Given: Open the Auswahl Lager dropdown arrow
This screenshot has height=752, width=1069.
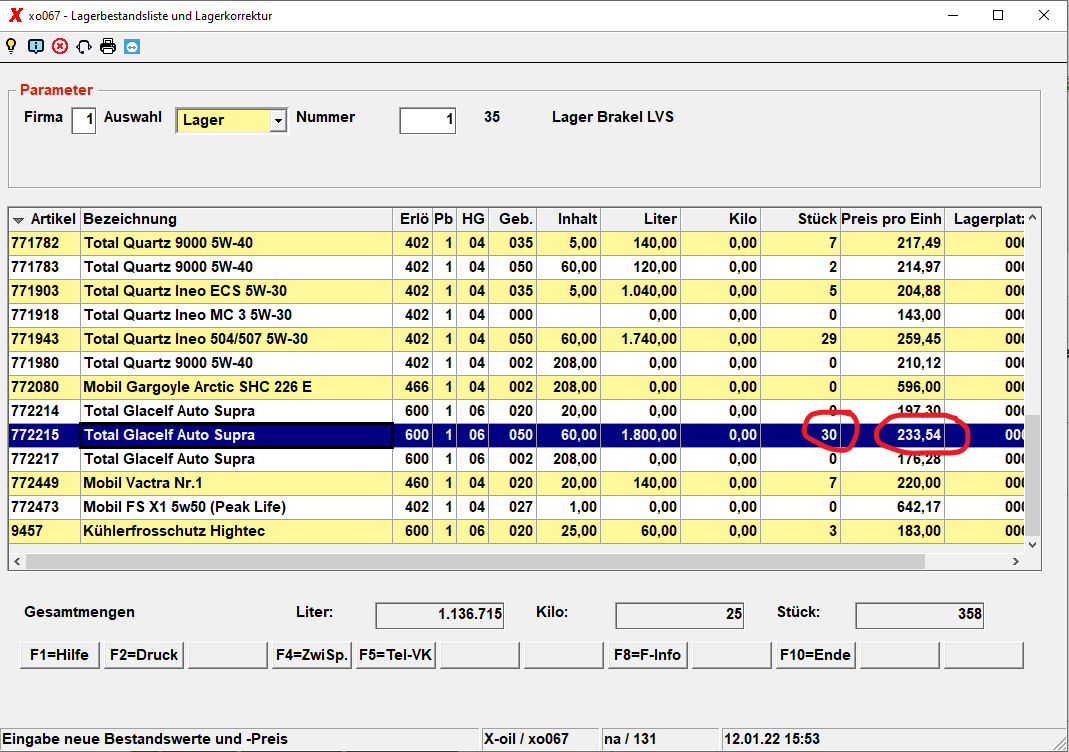Looking at the screenshot, I should point(278,121).
